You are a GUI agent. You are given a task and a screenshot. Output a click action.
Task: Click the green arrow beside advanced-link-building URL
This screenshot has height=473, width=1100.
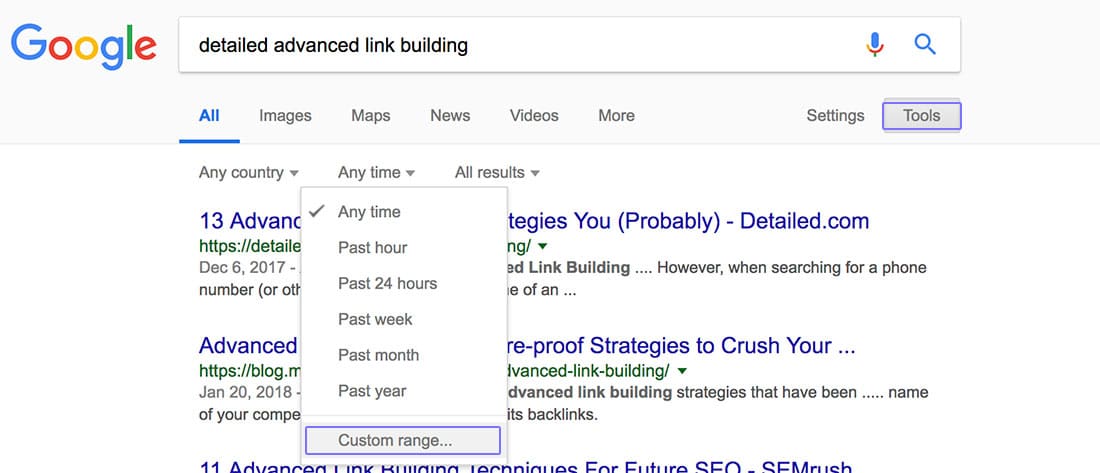[681, 371]
